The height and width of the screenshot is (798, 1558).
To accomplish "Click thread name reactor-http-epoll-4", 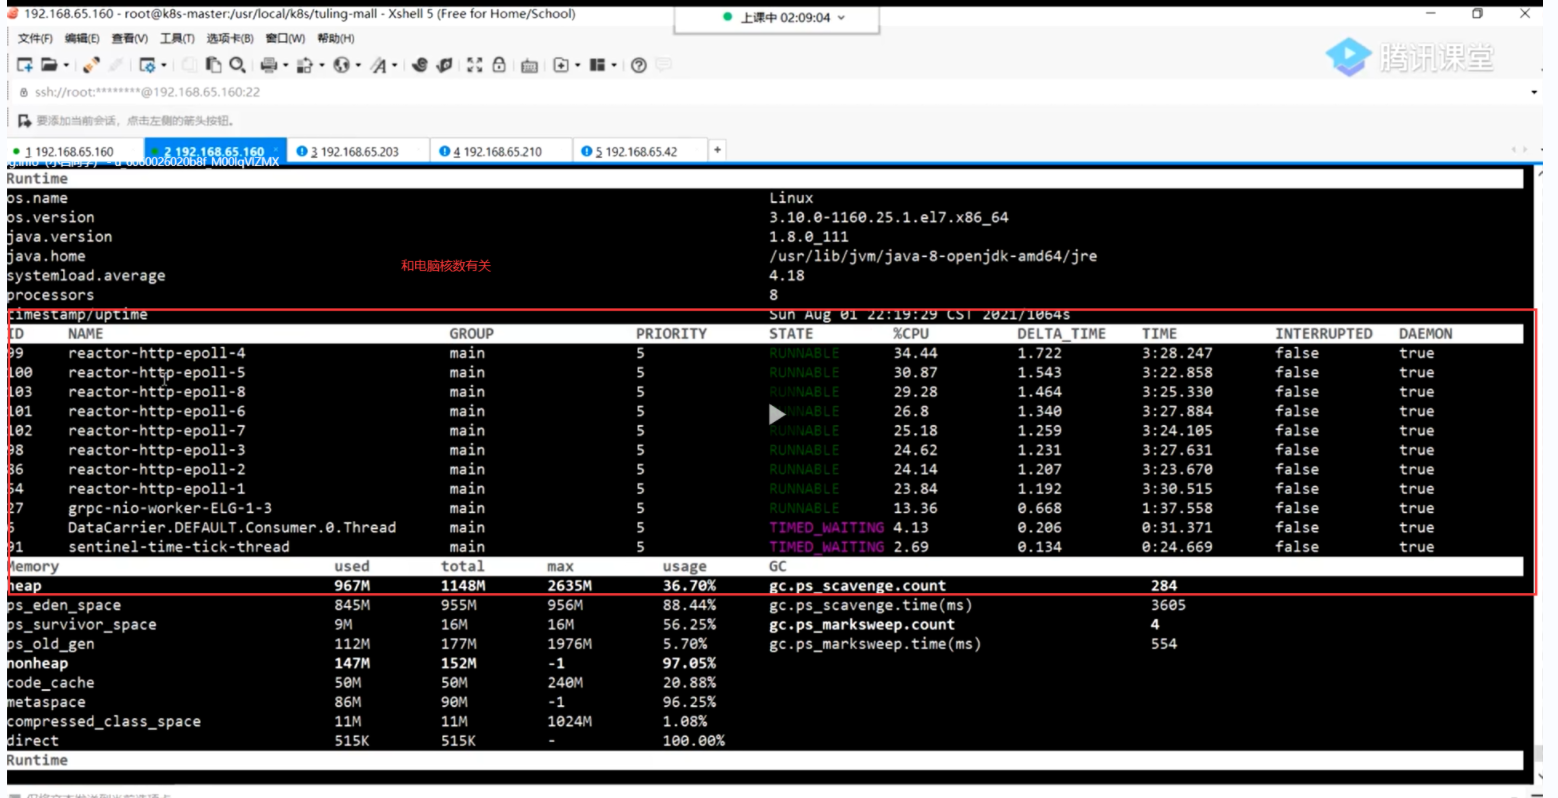I will click(x=157, y=353).
